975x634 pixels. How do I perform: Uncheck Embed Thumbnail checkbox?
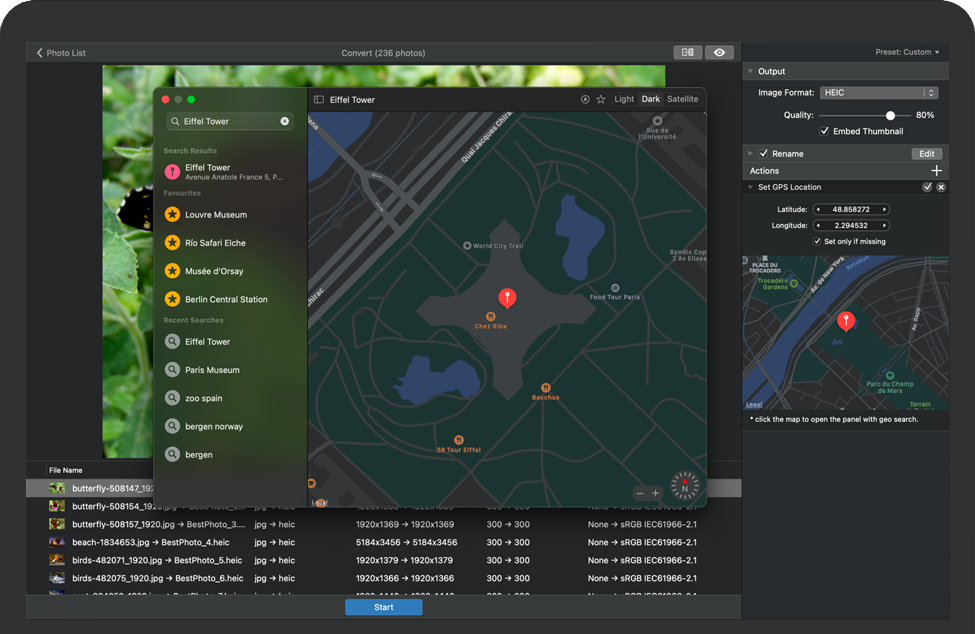point(824,131)
